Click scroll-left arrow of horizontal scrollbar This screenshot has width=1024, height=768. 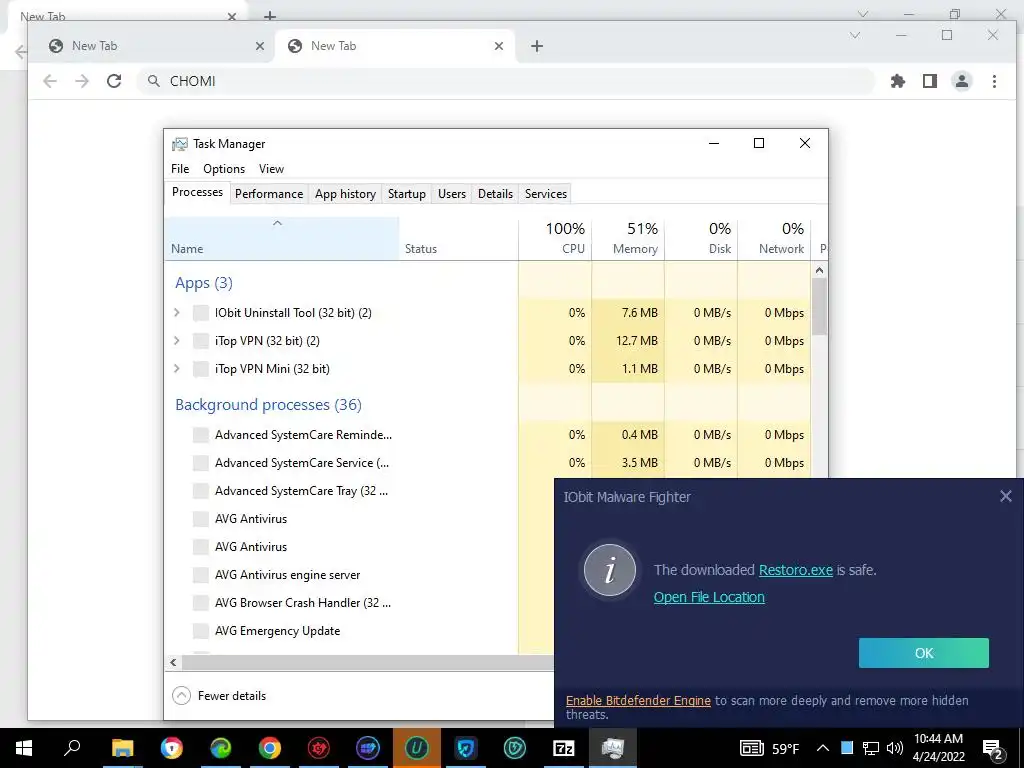(x=173, y=662)
